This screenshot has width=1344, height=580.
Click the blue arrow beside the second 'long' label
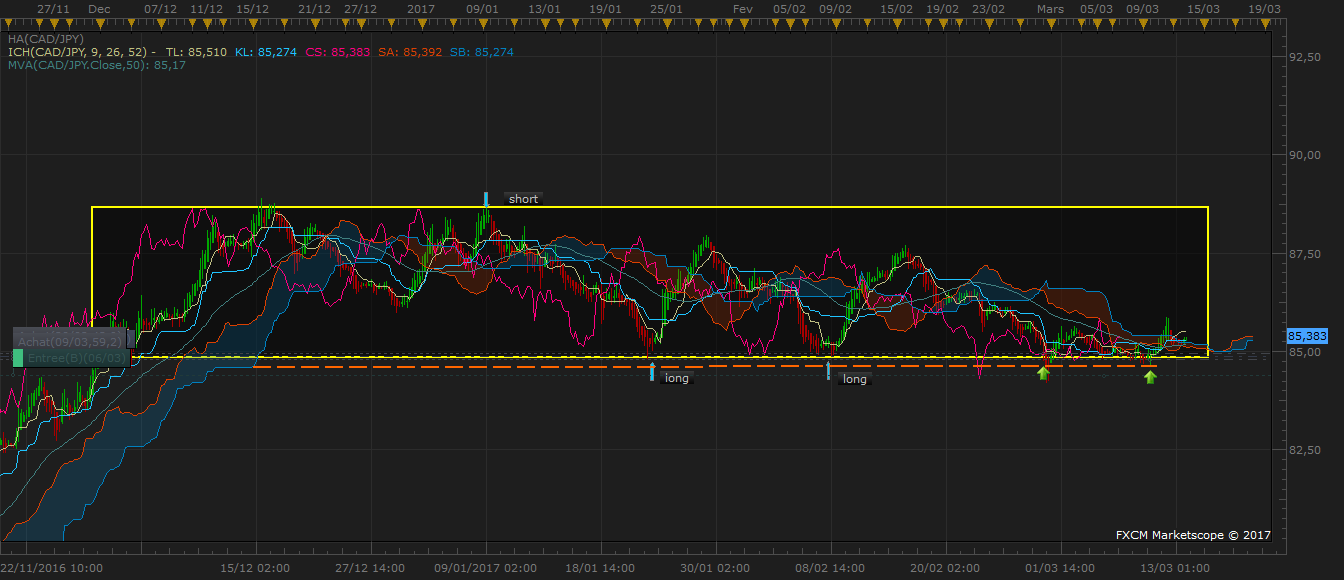tap(828, 372)
